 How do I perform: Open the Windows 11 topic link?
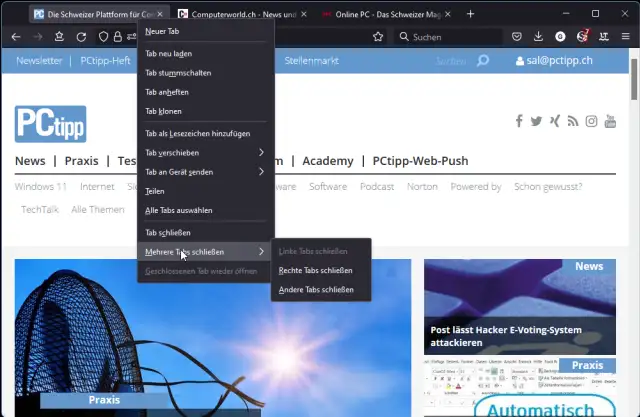point(41,187)
